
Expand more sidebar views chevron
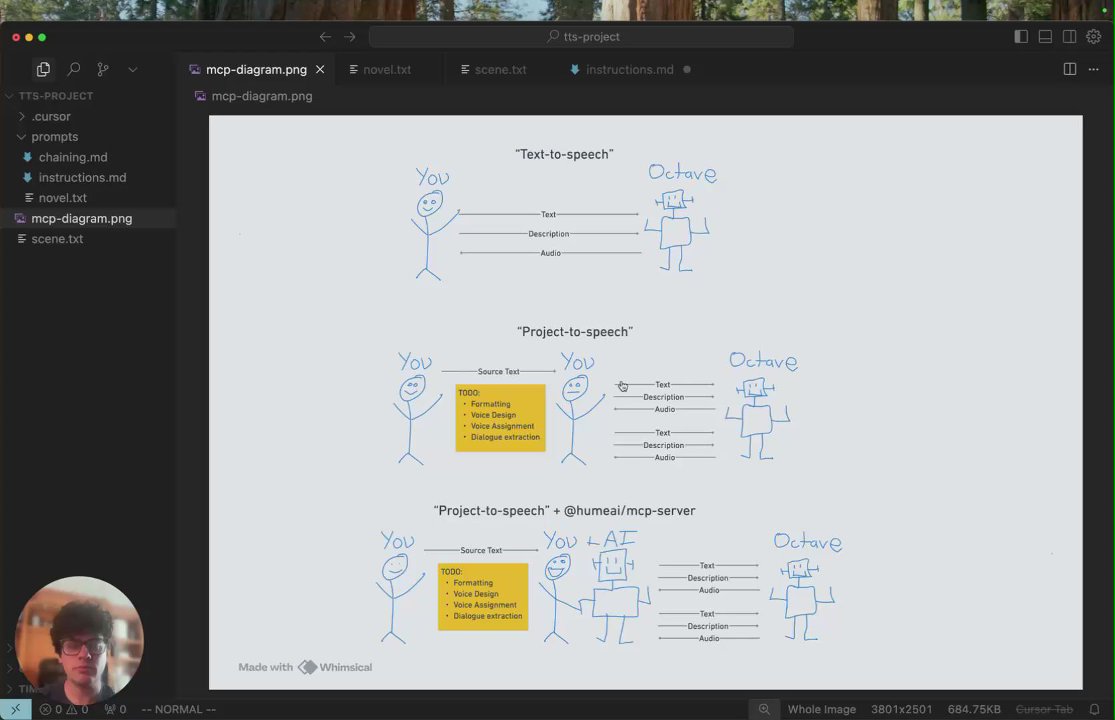click(x=132, y=70)
